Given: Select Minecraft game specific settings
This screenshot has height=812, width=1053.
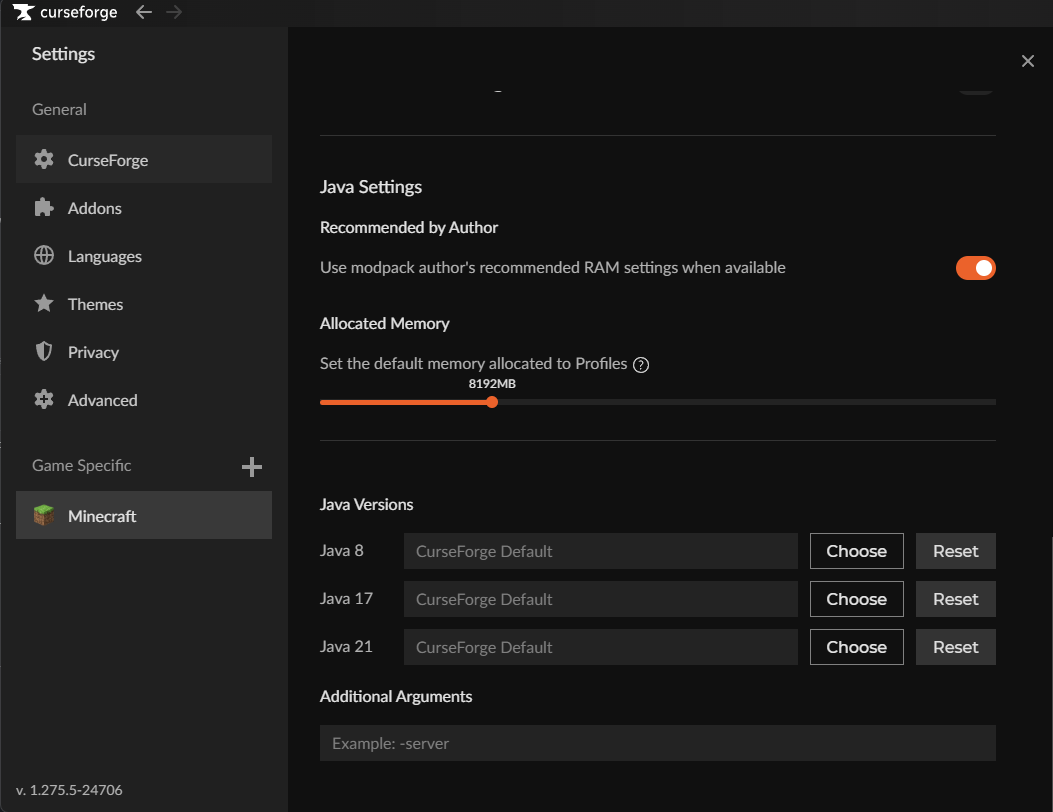Looking at the screenshot, I should point(144,515).
